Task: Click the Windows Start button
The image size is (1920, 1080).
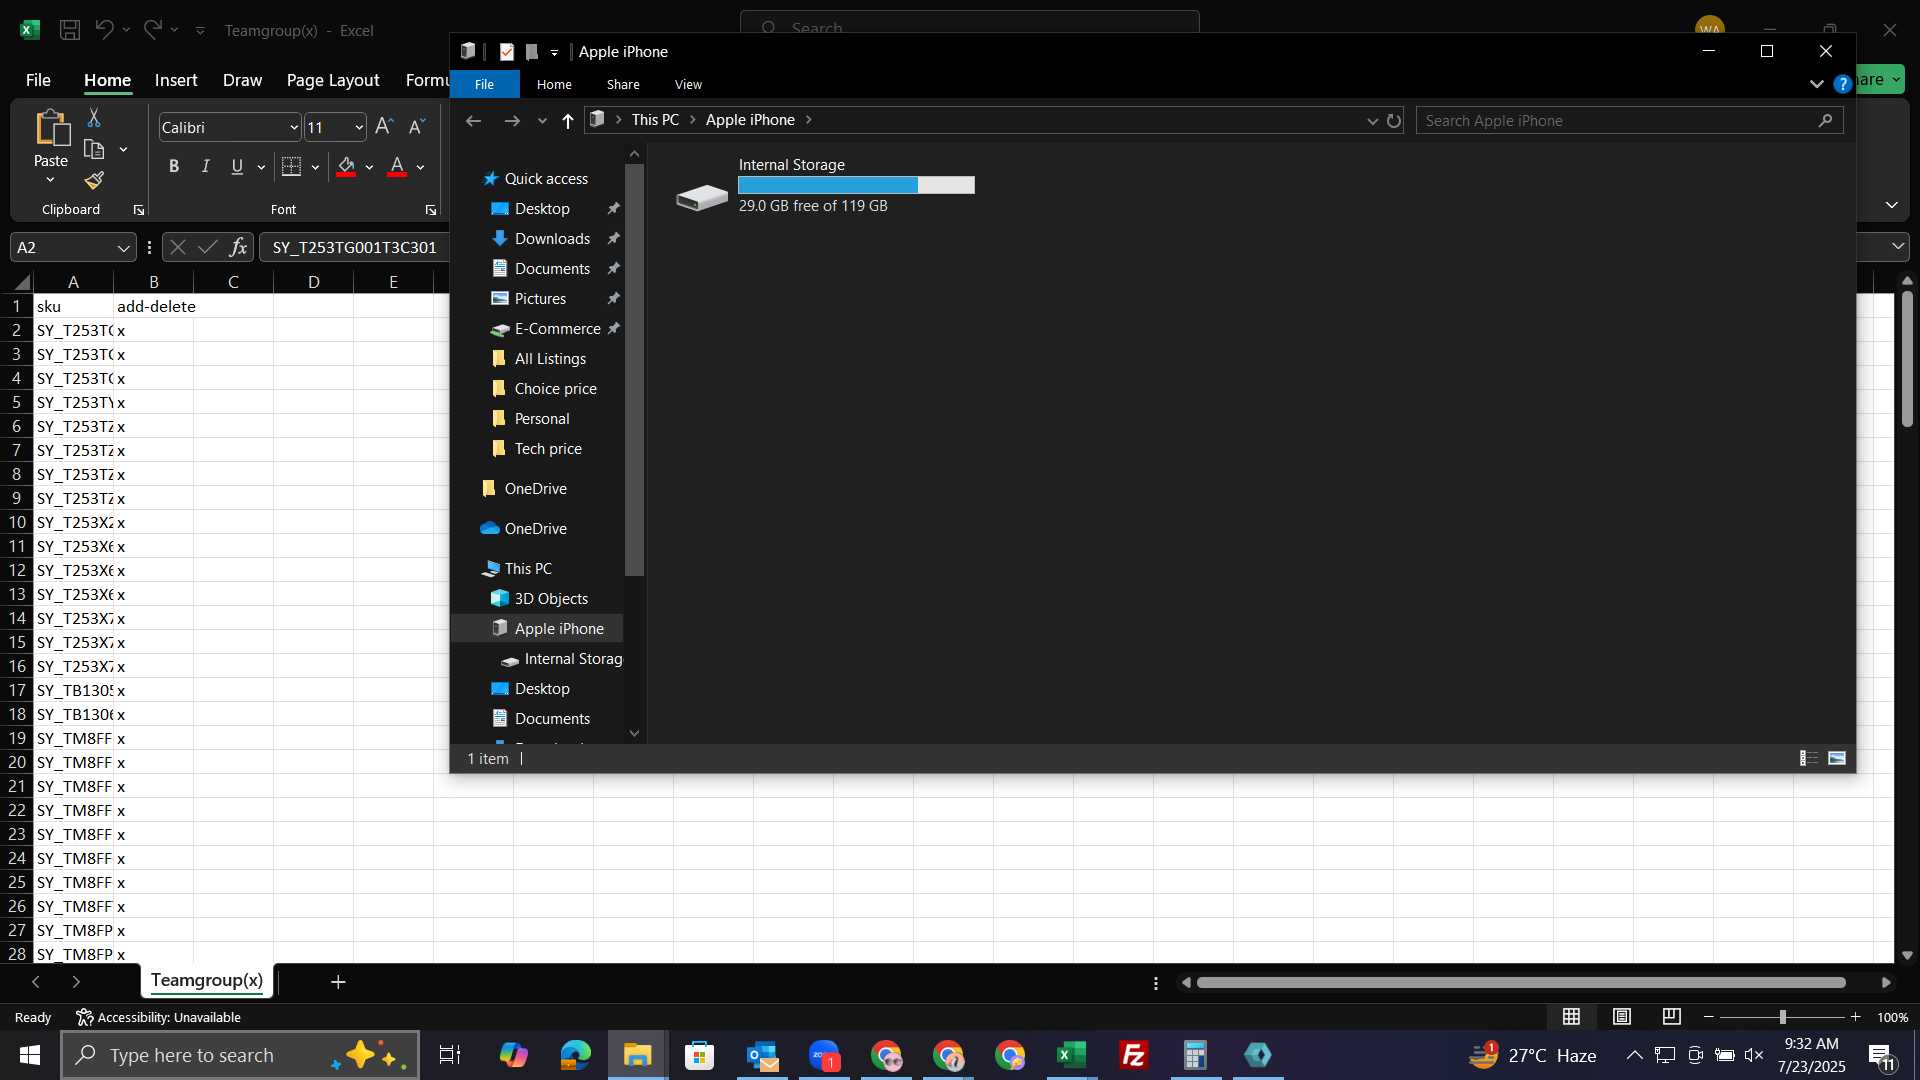Action: click(x=30, y=1055)
